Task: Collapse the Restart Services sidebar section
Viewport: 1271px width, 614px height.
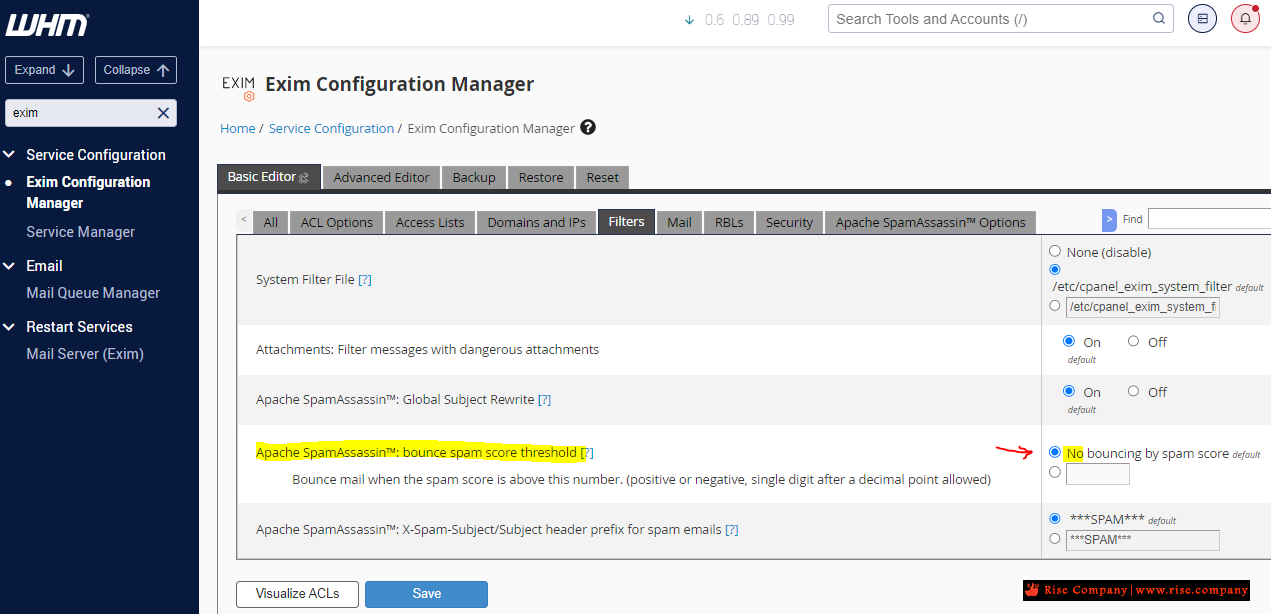Action: (10, 327)
